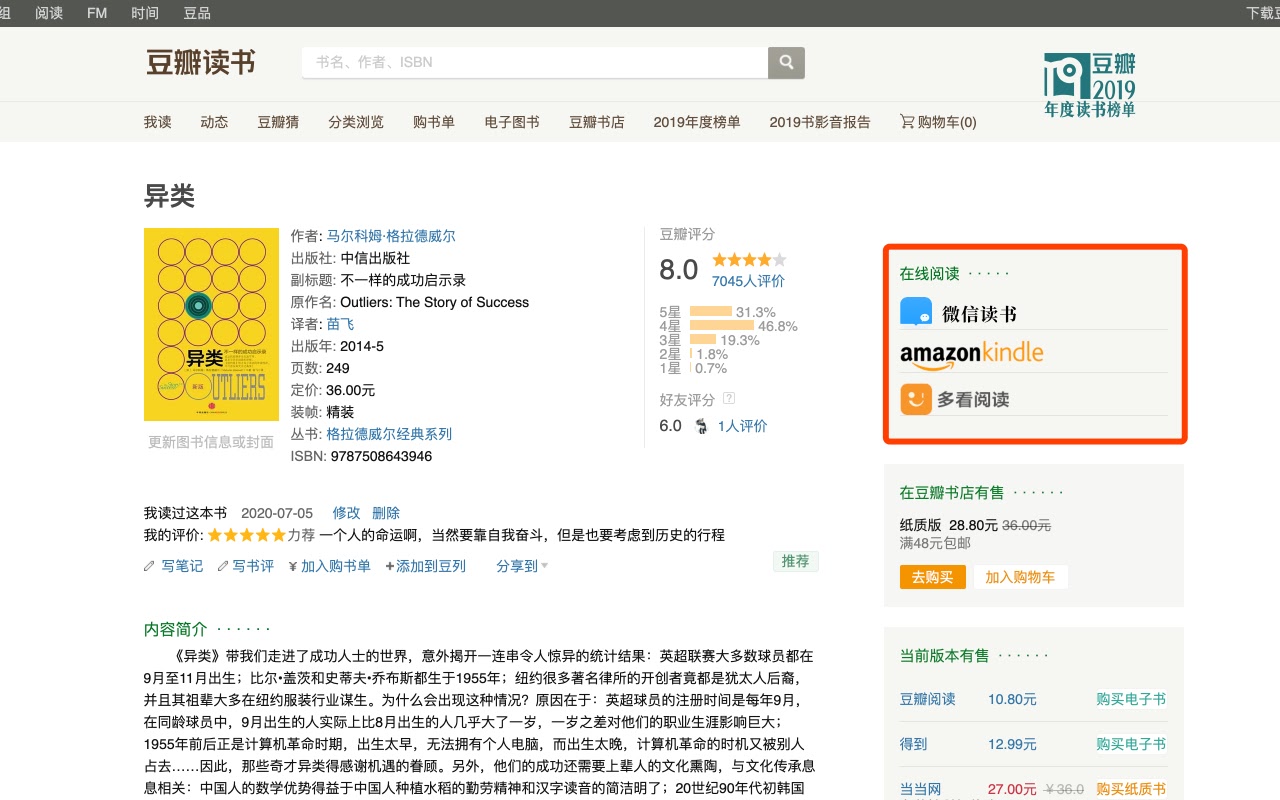Open the Douban Read logo
1280x800 pixels.
pyautogui.click(x=201, y=63)
